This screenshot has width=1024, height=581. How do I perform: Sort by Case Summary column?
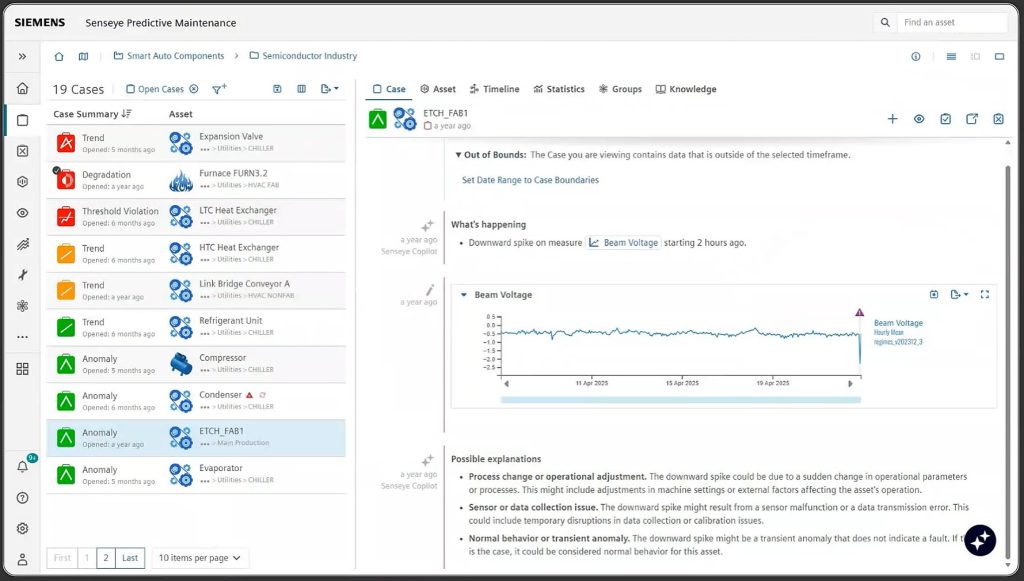(x=92, y=114)
